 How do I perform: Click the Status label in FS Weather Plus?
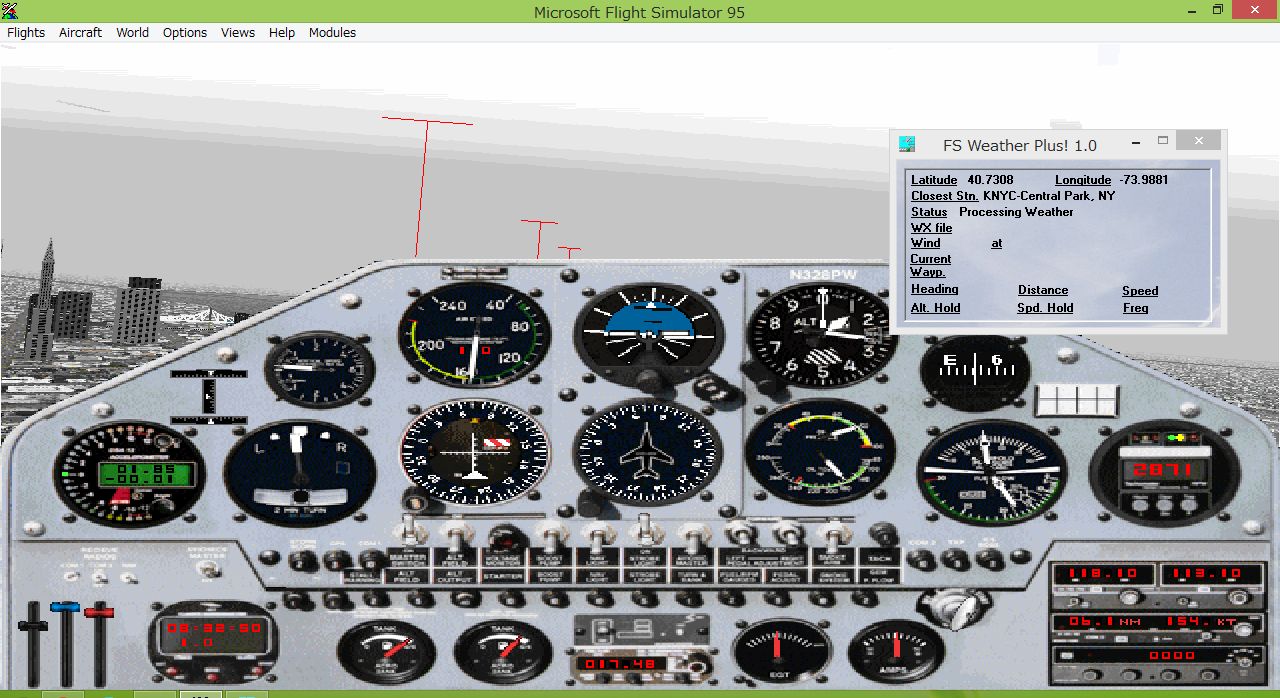pos(929,212)
